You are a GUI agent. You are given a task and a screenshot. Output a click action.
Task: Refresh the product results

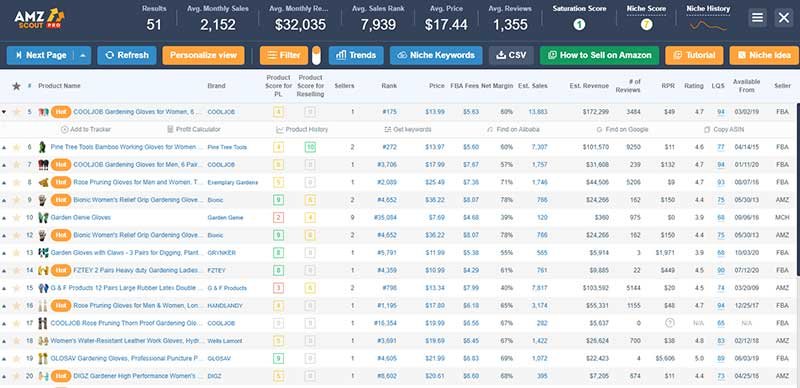pyautogui.click(x=127, y=55)
